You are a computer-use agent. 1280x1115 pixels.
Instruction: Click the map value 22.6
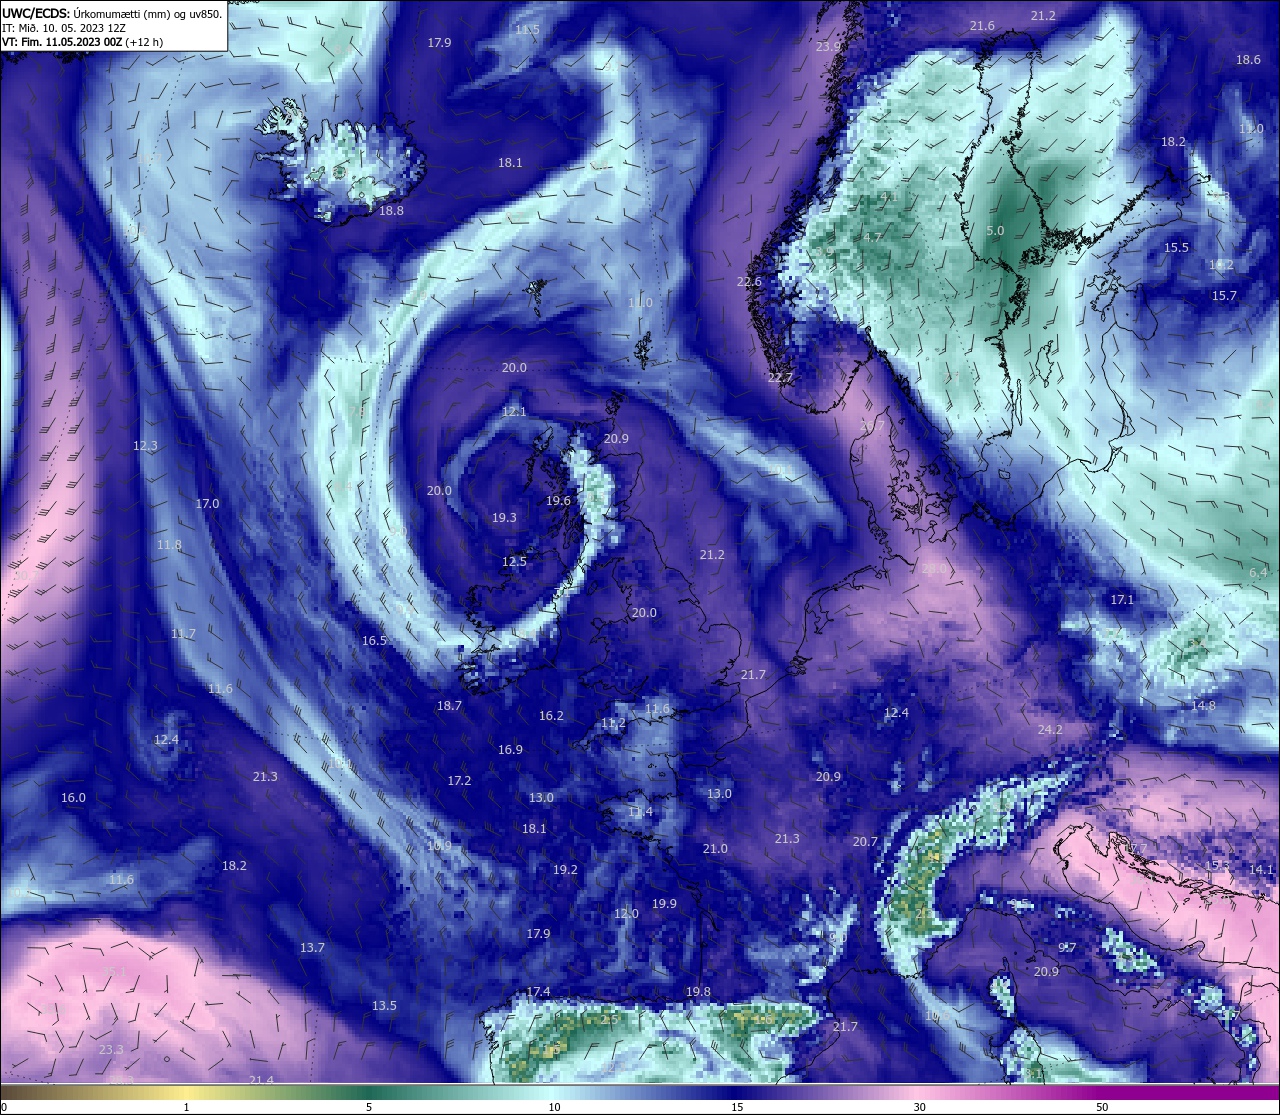pyautogui.click(x=749, y=281)
